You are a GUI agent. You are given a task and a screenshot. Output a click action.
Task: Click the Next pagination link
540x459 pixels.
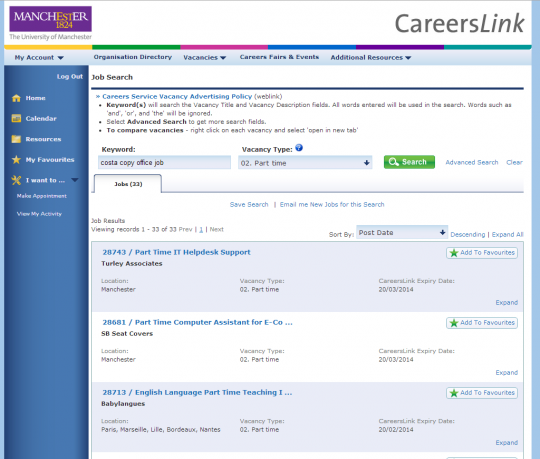pos(217,229)
